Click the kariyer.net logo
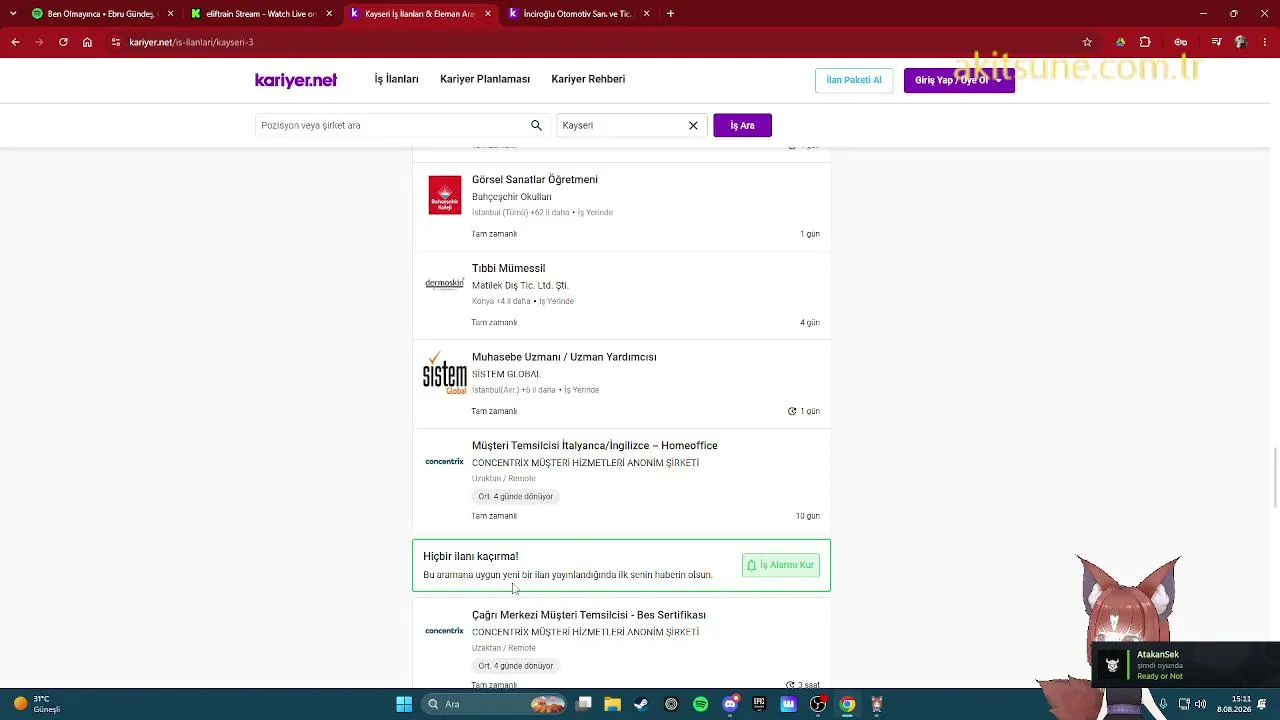The width and height of the screenshot is (1280, 720). click(296, 80)
